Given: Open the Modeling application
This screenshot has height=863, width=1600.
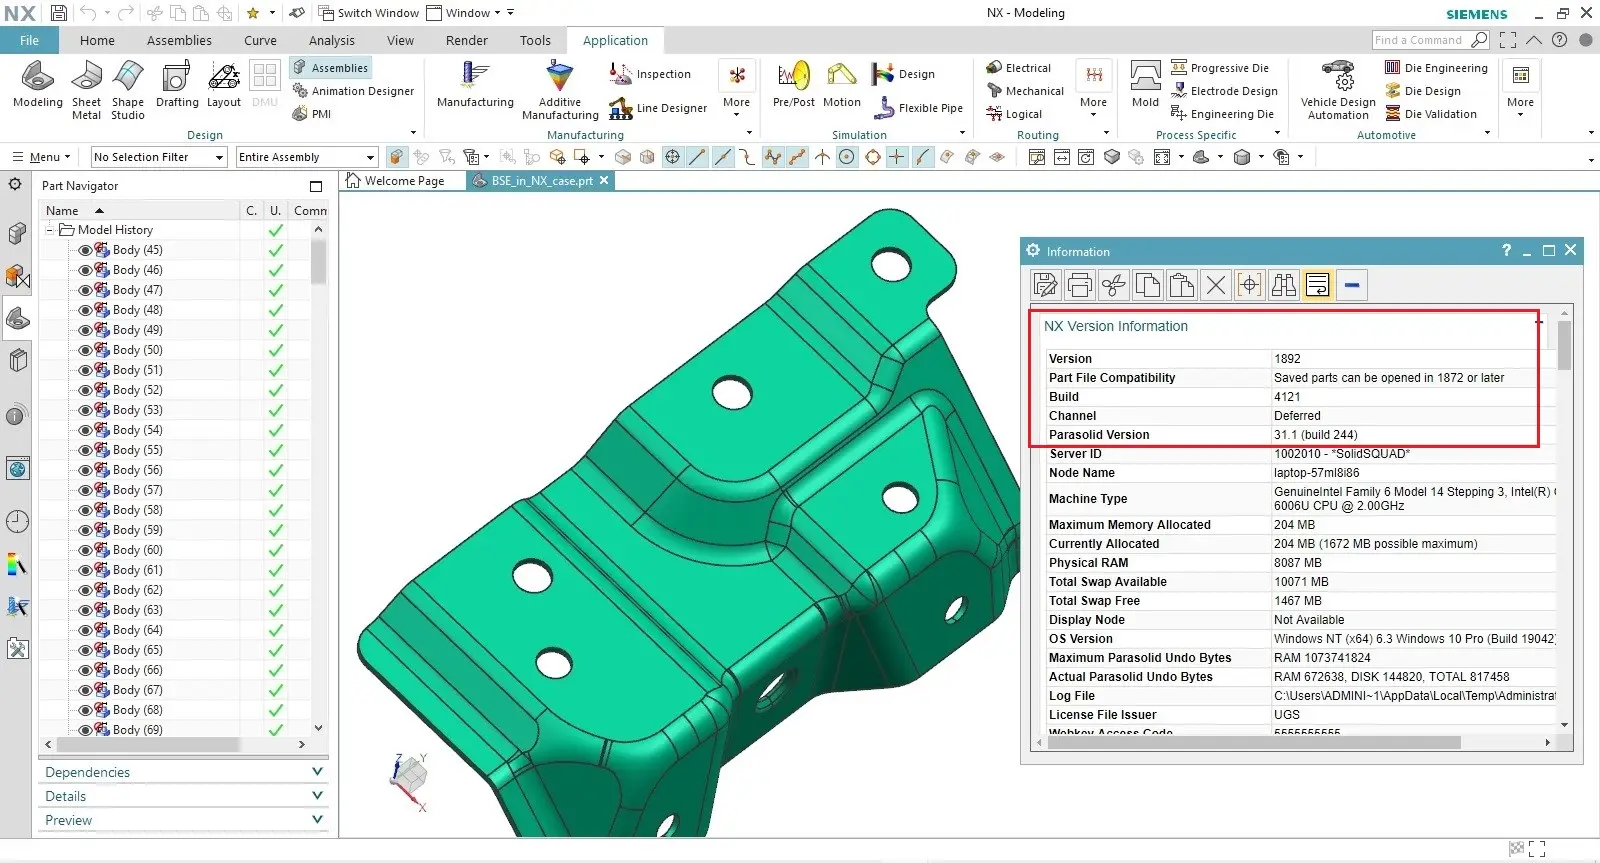Looking at the screenshot, I should (37, 85).
